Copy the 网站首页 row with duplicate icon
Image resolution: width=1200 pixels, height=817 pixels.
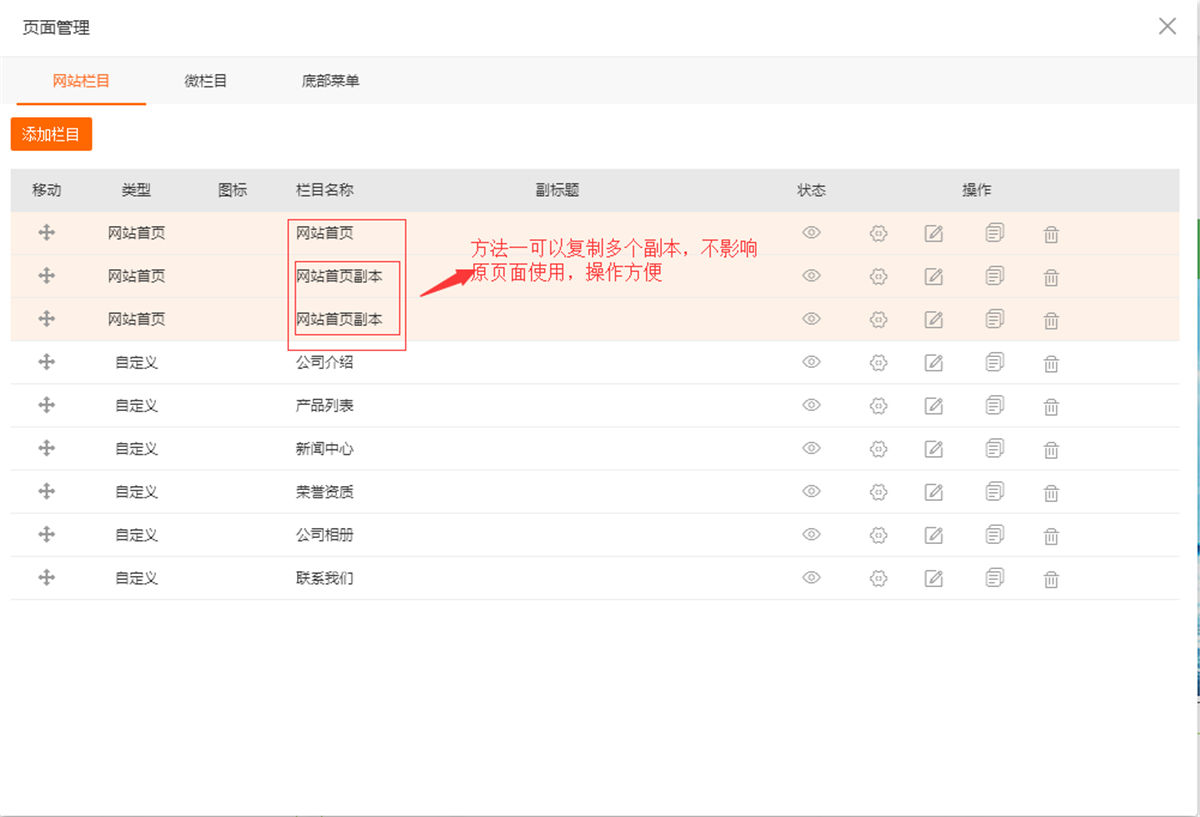click(994, 233)
